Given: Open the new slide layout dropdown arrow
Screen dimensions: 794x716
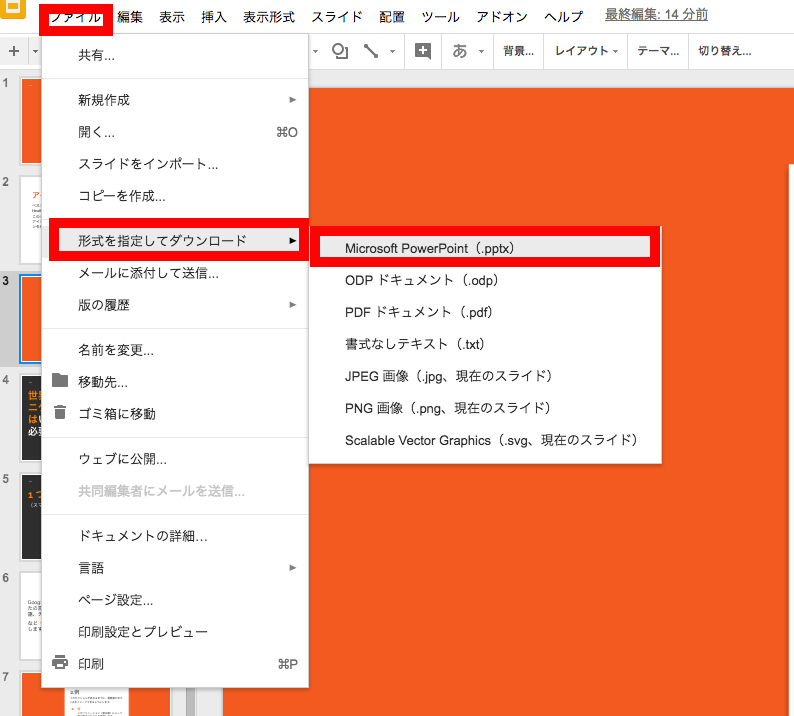Looking at the screenshot, I should (35, 51).
